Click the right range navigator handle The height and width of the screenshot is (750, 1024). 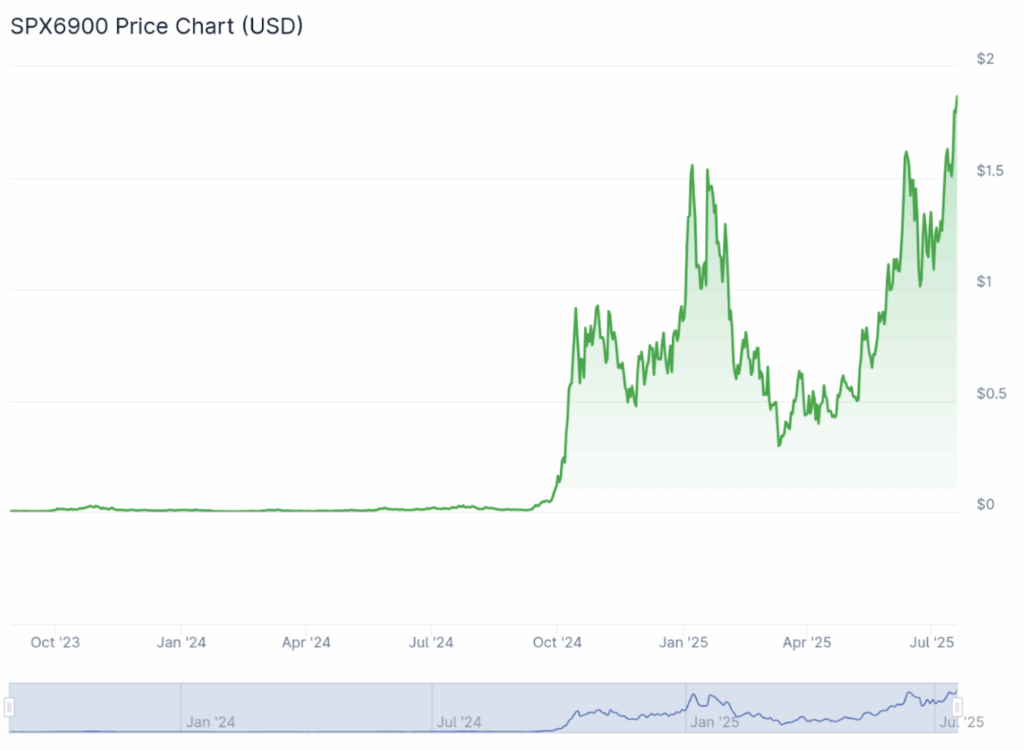(957, 708)
